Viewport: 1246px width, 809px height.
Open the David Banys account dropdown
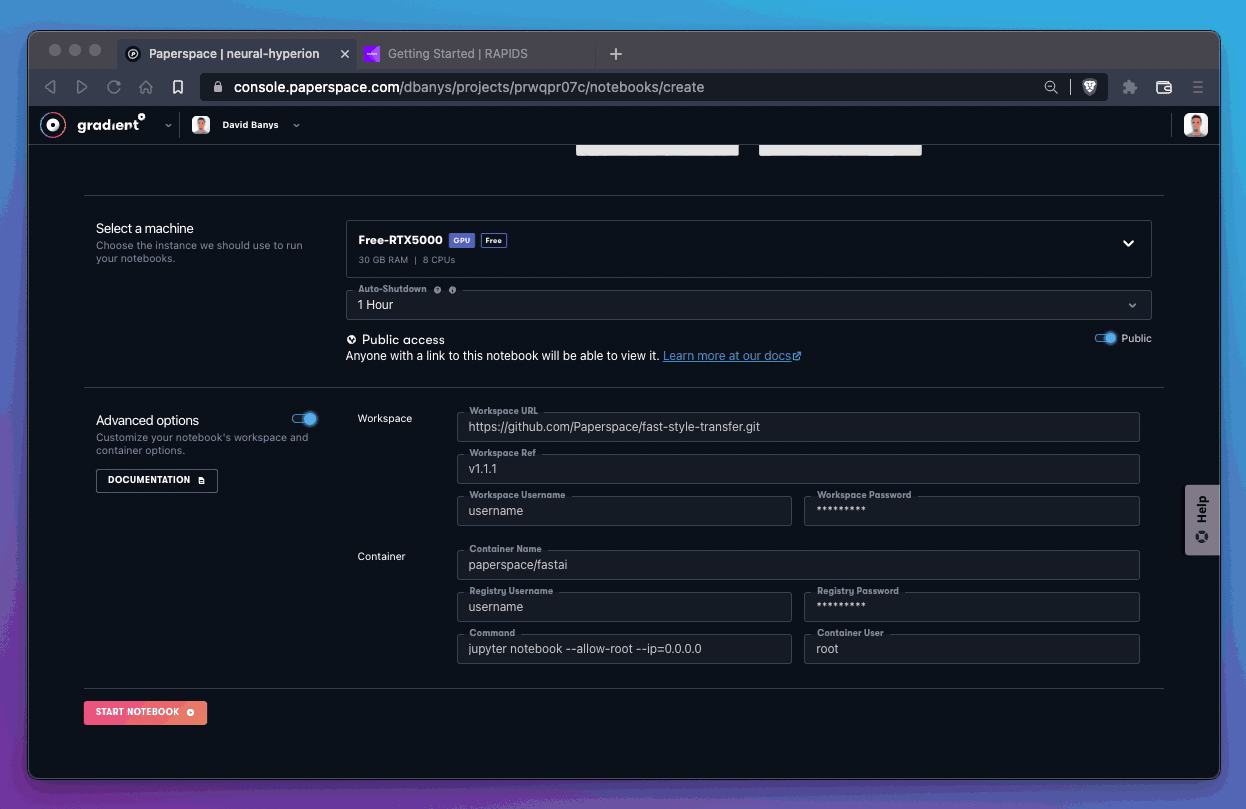[297, 125]
